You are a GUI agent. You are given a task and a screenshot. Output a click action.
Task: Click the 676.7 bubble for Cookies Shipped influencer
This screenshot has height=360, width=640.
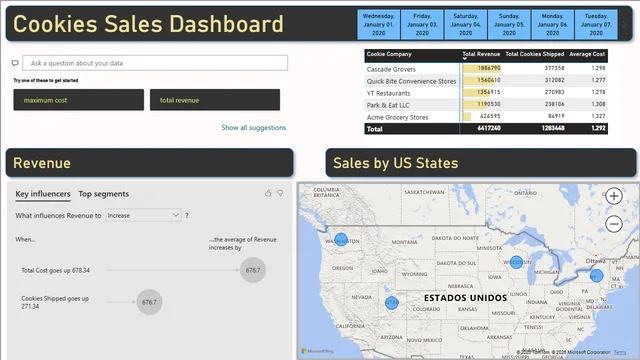tap(149, 302)
